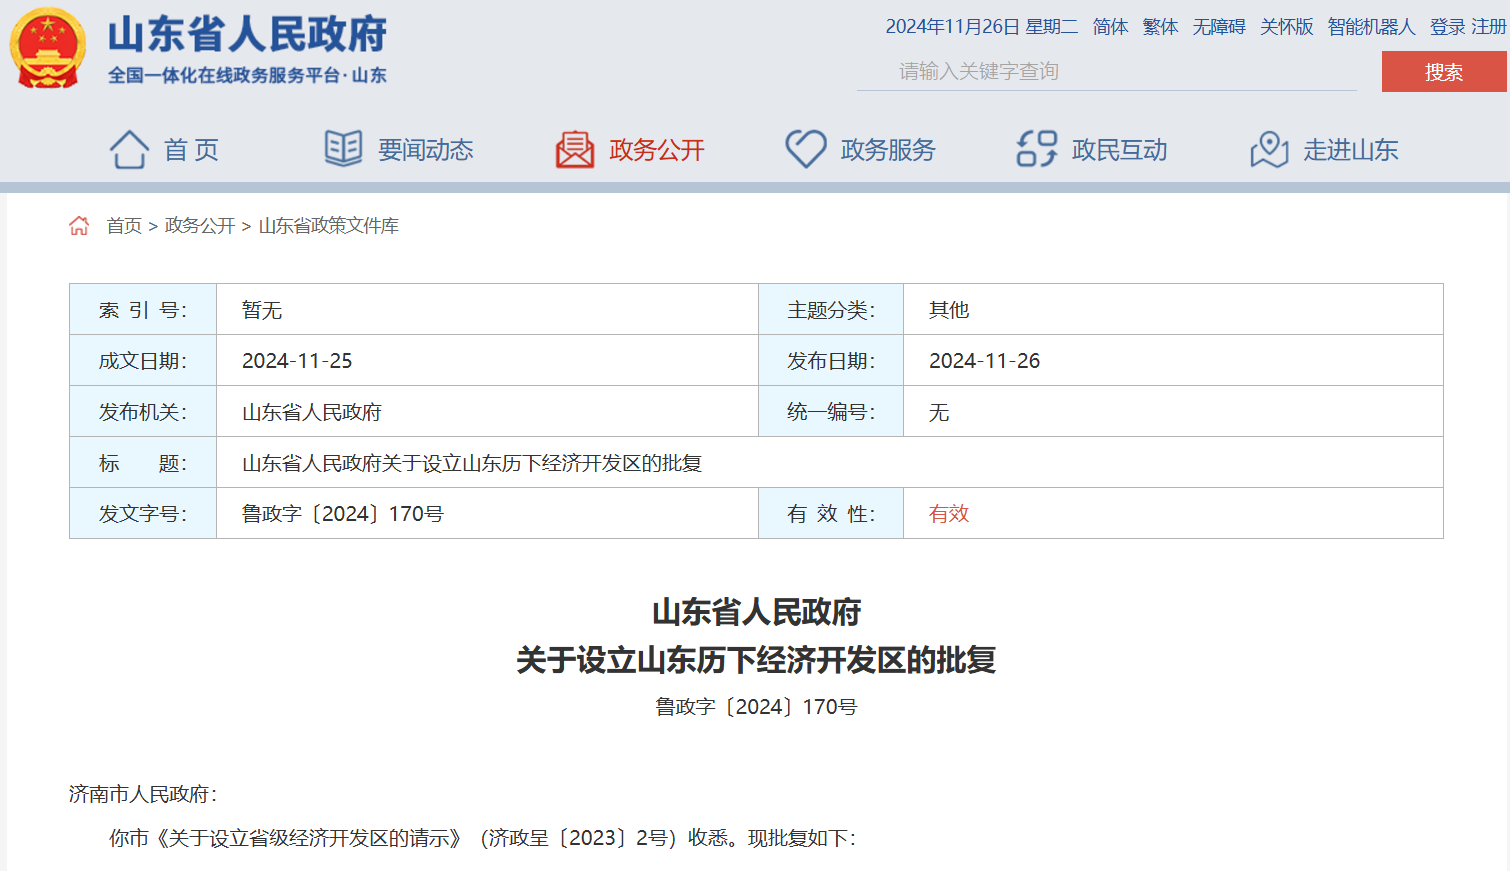Open the 政务公开 navigation item
Image resolution: width=1510 pixels, height=871 pixels.
[x=657, y=150]
